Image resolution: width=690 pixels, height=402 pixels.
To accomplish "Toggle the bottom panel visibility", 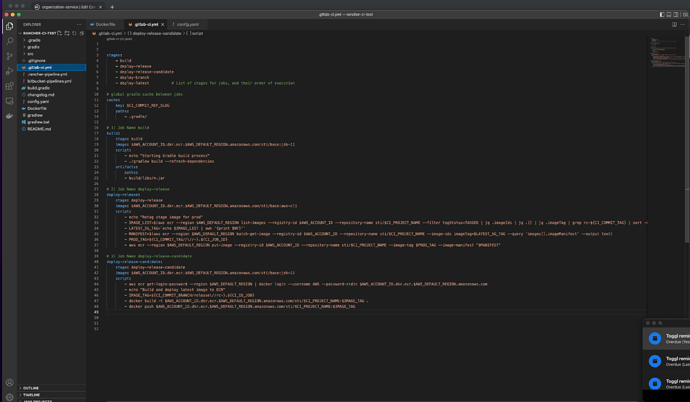I will click(670, 15).
